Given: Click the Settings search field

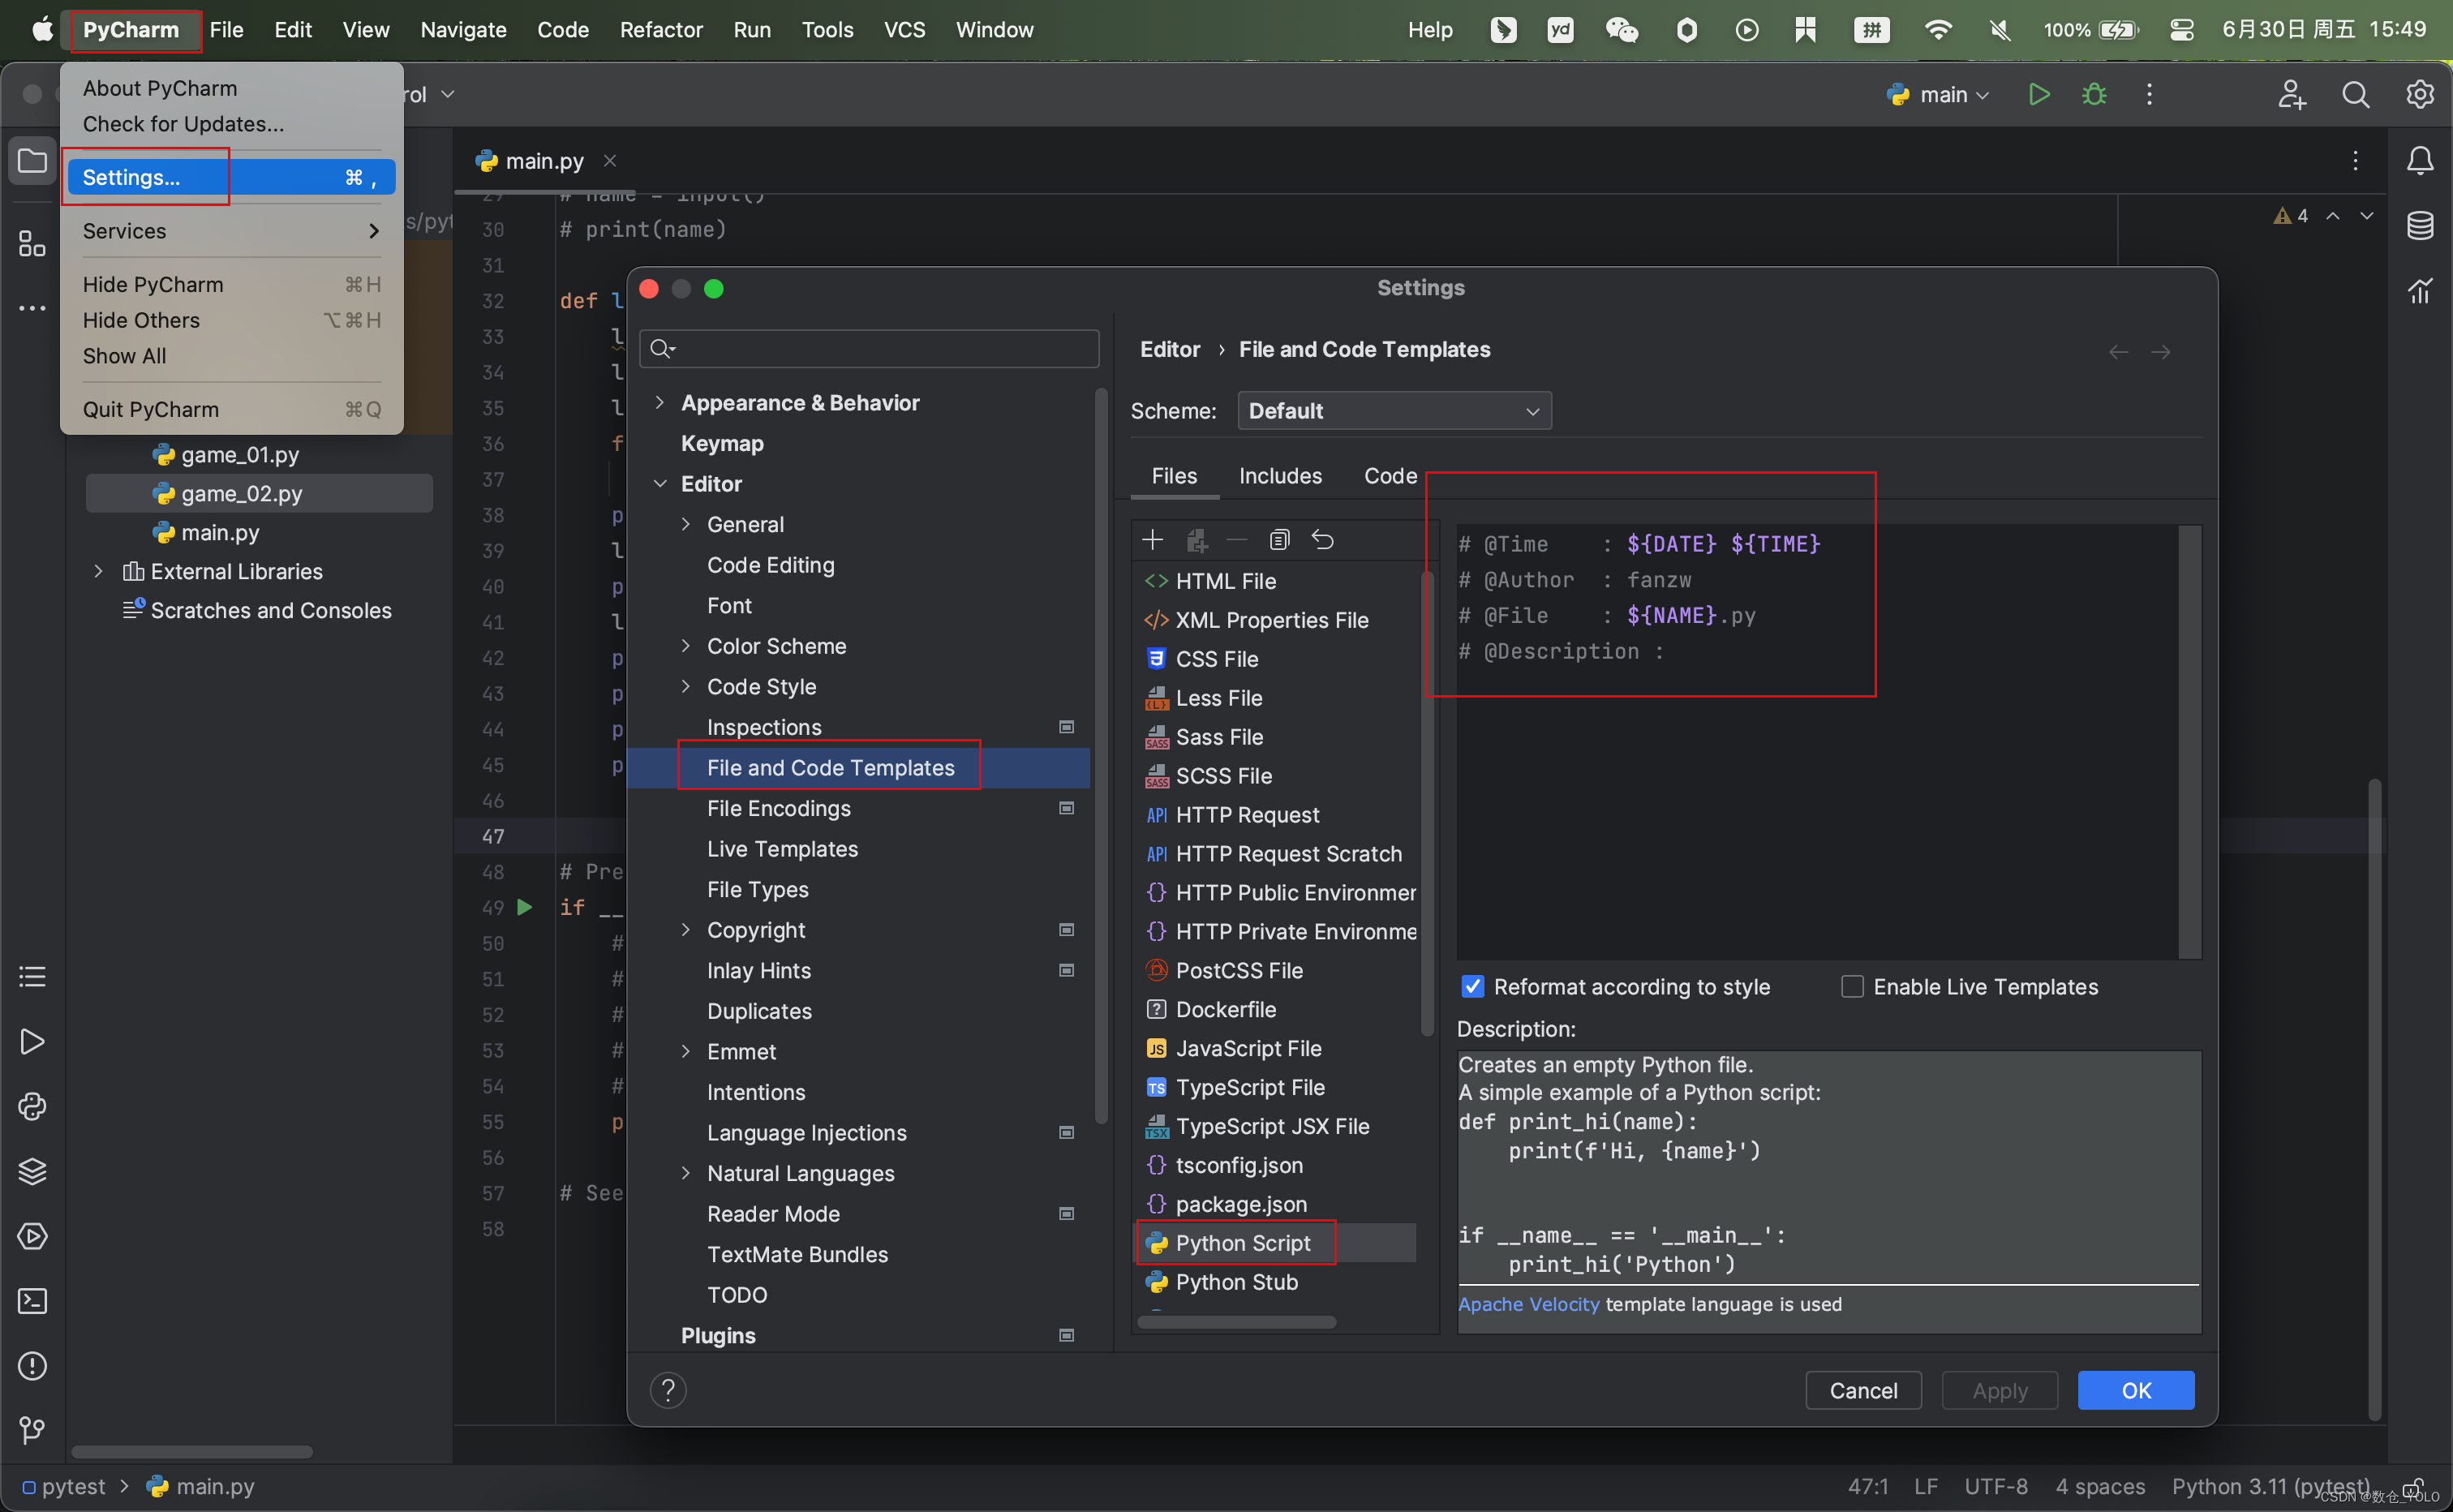Looking at the screenshot, I should click(869, 348).
